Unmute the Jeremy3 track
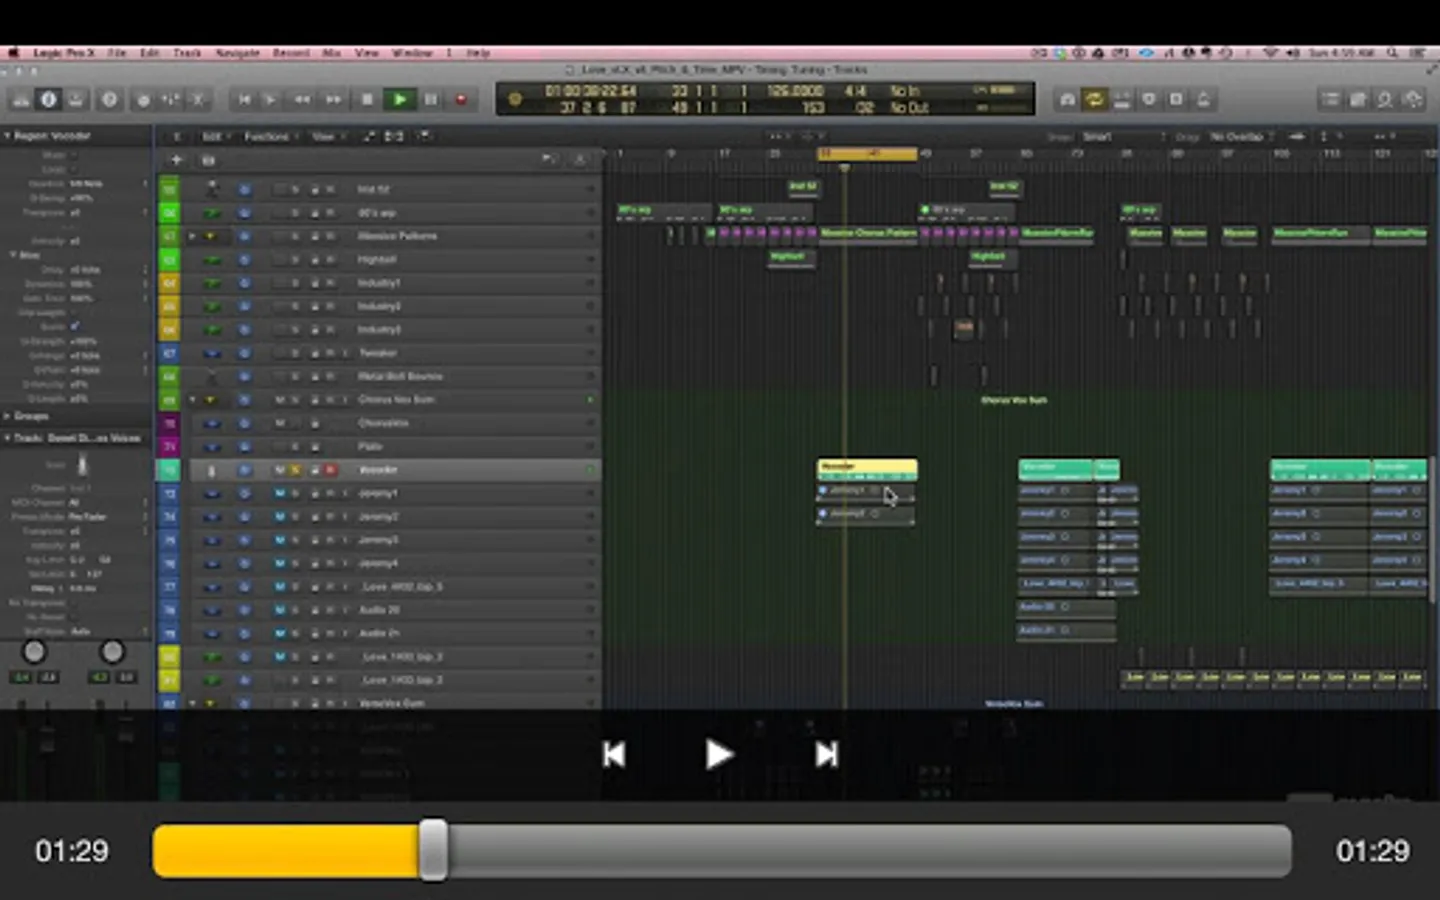Viewport: 1440px width, 900px height. (280, 540)
